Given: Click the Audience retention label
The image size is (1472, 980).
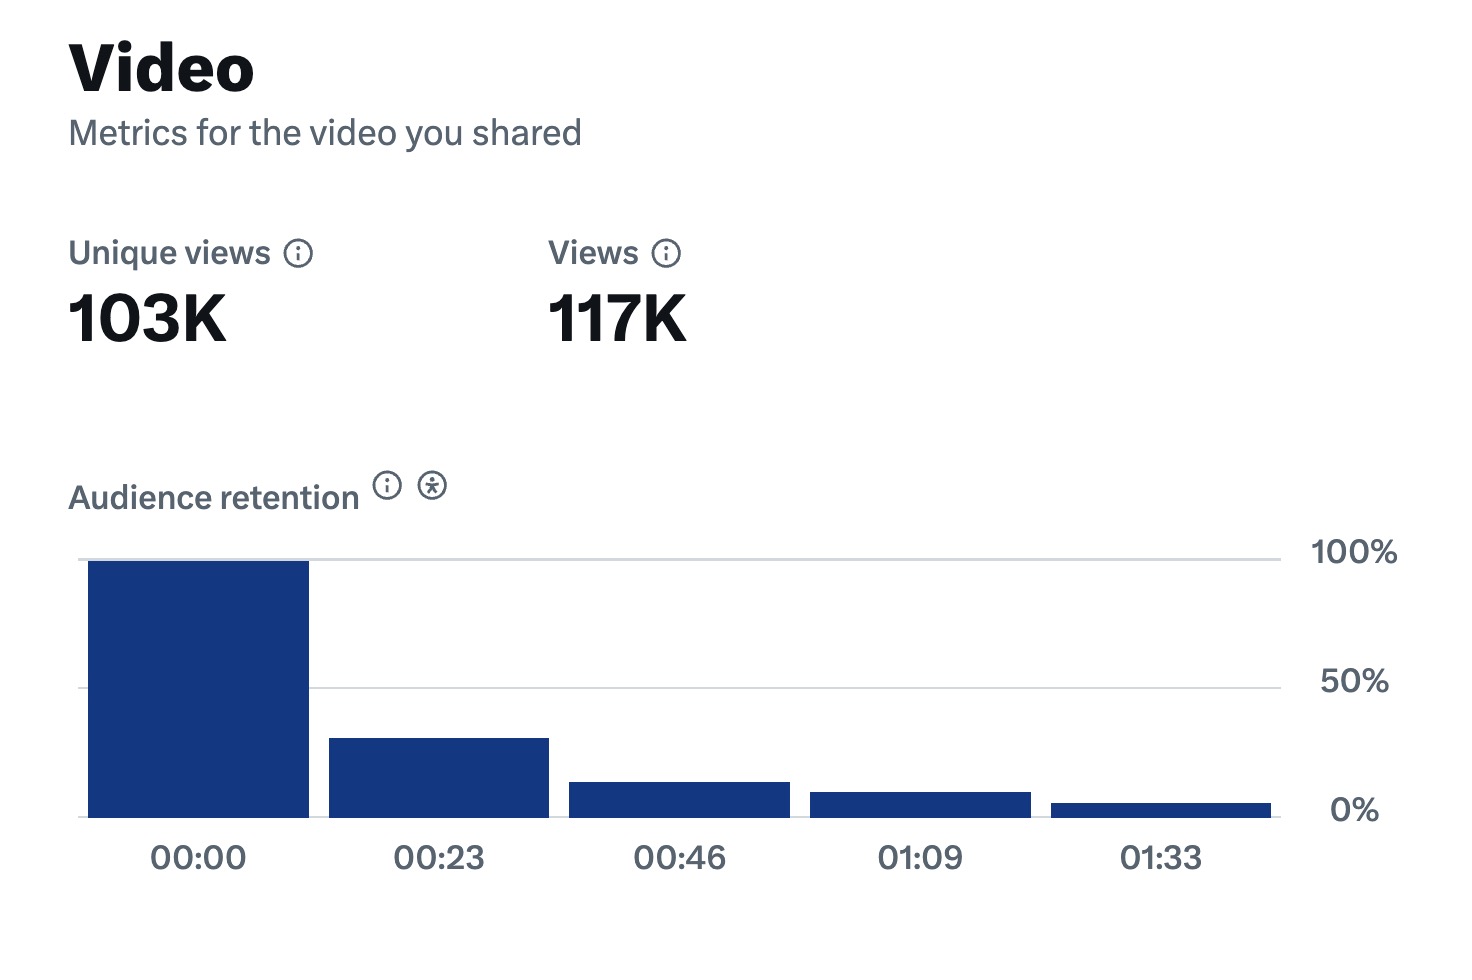Looking at the screenshot, I should pyautogui.click(x=214, y=497).
